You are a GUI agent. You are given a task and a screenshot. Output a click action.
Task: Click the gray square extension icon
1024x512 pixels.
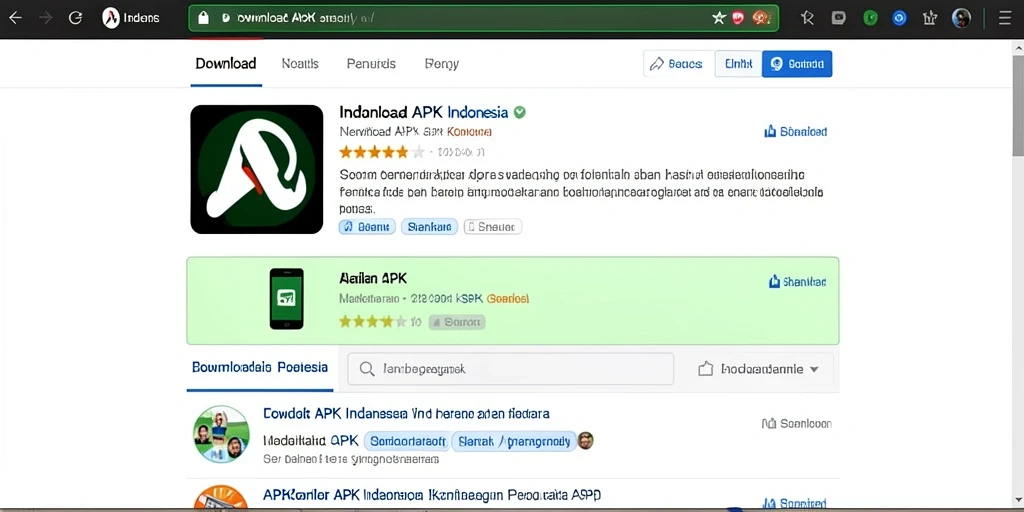pos(839,18)
